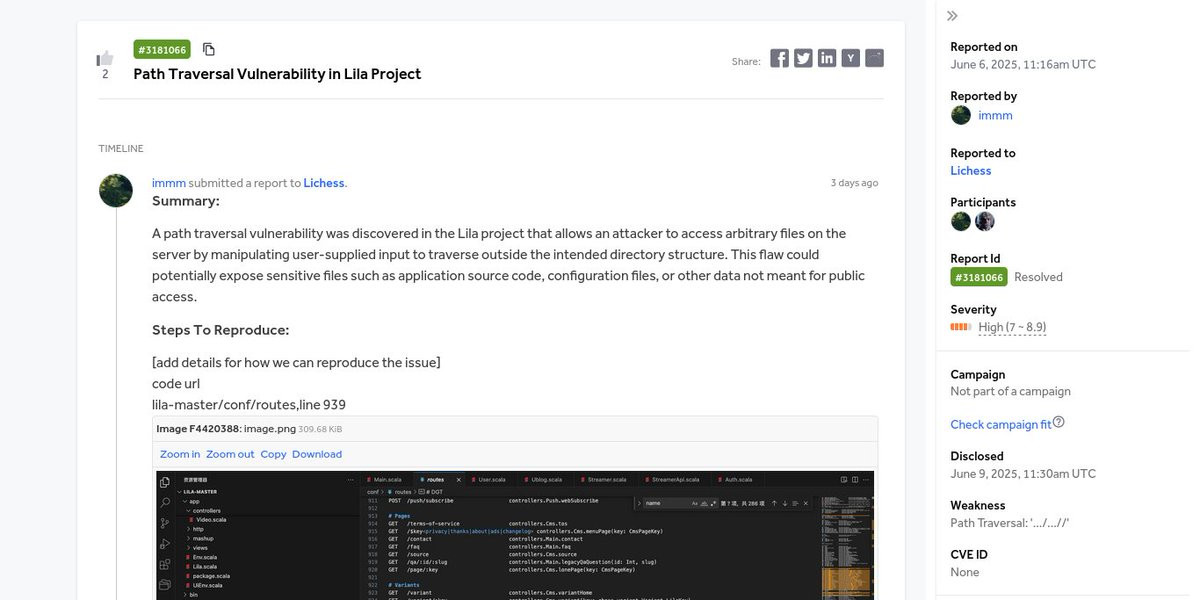Click the 'Resolved' status text
Viewport: 1200px width, 600px height.
[1038, 277]
